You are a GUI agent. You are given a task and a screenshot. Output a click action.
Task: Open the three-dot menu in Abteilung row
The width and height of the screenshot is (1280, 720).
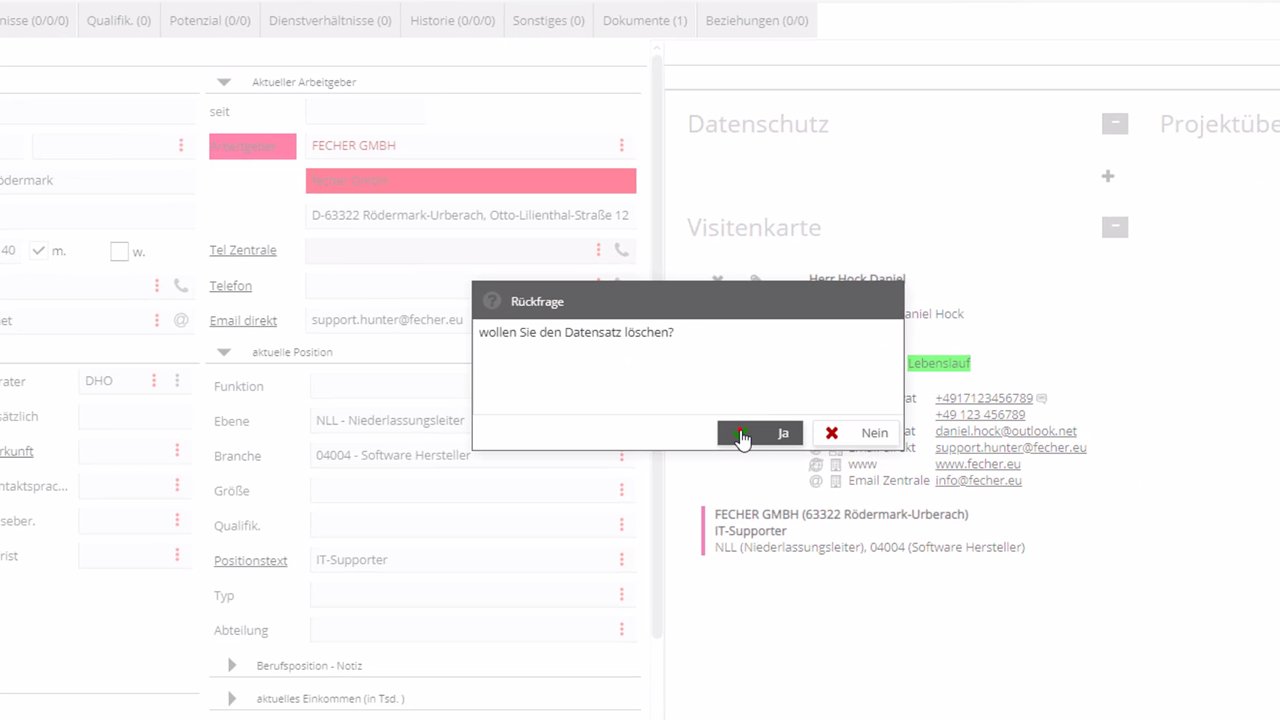pos(621,630)
